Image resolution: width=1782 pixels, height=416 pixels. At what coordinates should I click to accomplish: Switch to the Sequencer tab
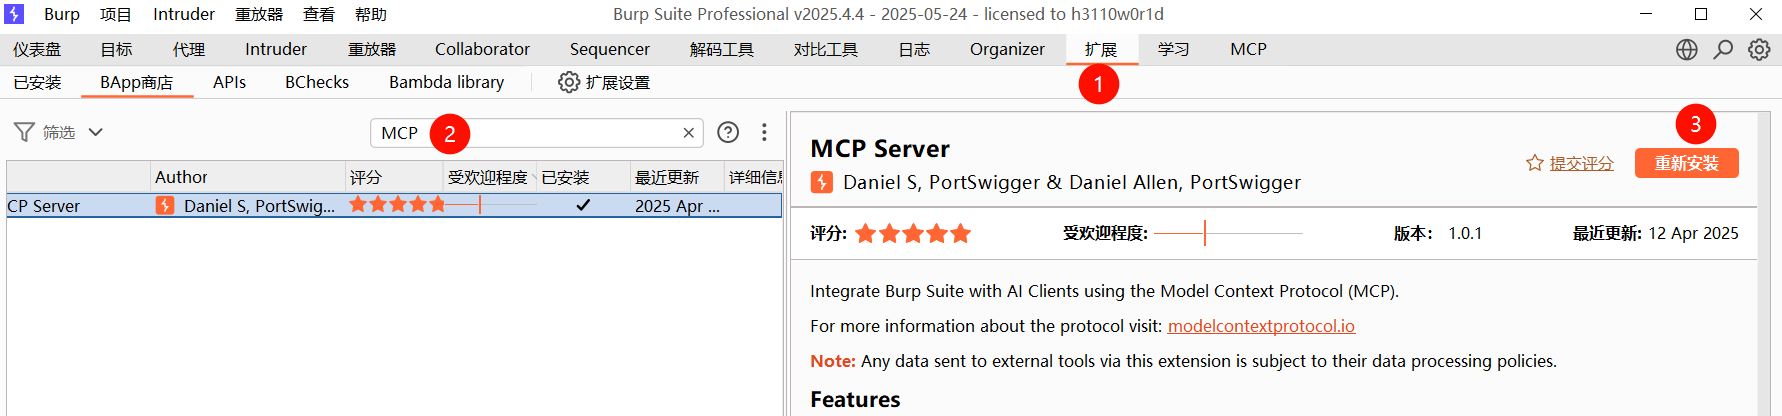click(x=610, y=49)
